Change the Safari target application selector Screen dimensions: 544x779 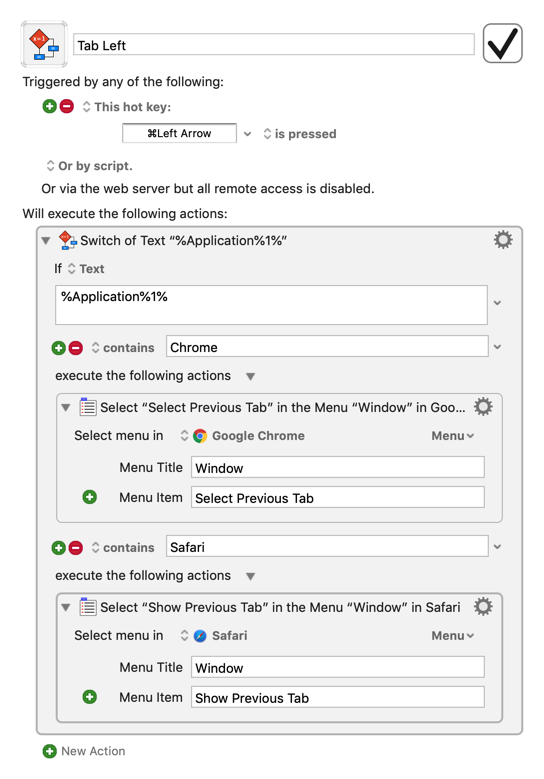[214, 635]
